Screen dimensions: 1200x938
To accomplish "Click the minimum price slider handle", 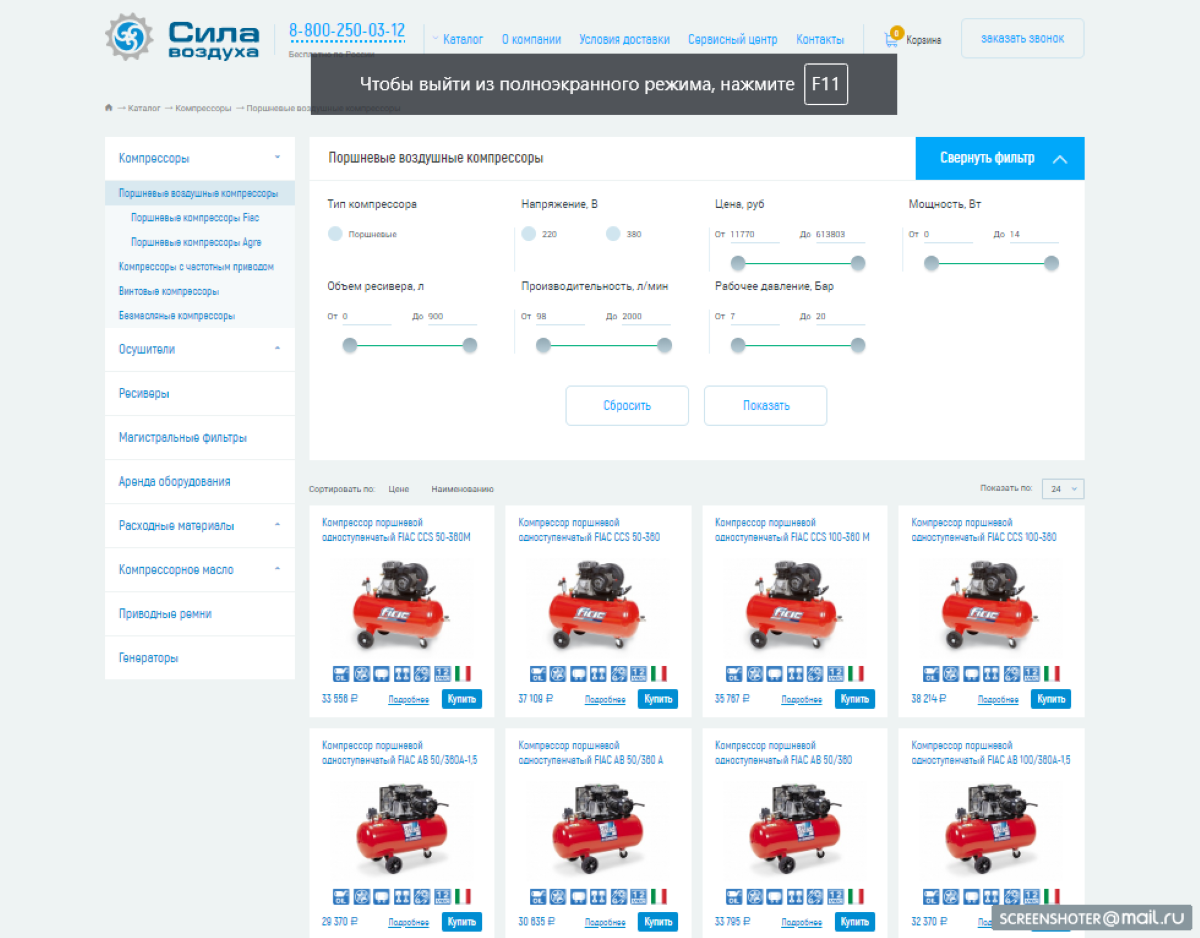I will [738, 263].
